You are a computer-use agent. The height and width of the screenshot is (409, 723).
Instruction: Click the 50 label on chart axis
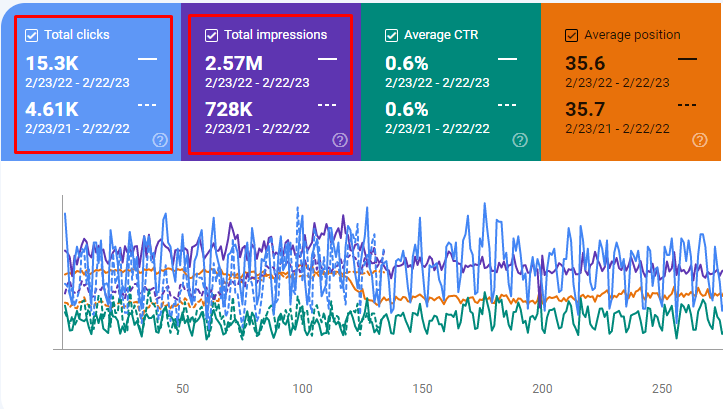183,388
